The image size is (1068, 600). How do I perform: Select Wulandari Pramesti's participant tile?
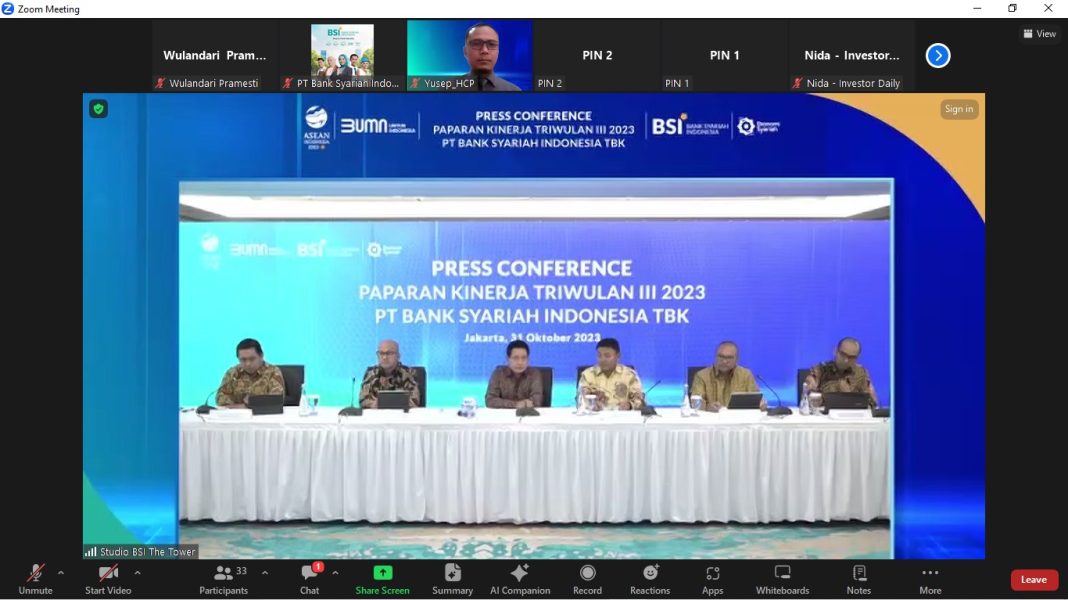coord(215,56)
